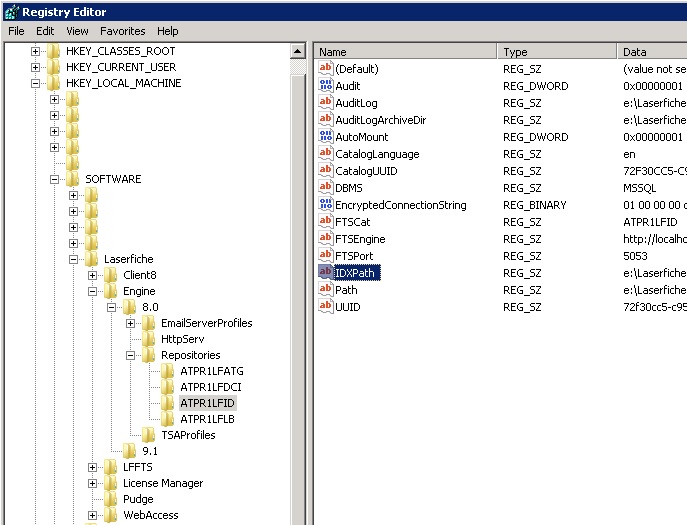687x525 pixels.
Task: Click the MSSQL data cell
Action: tap(639, 188)
